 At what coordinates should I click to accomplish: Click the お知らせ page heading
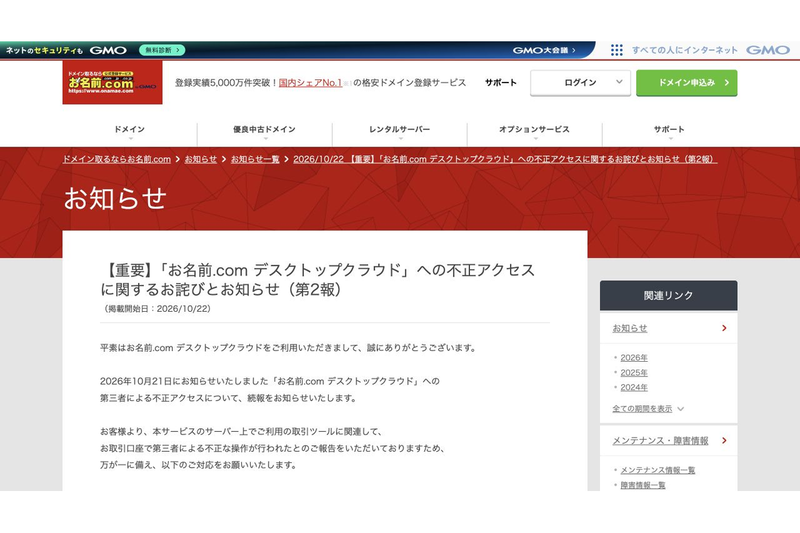[115, 198]
